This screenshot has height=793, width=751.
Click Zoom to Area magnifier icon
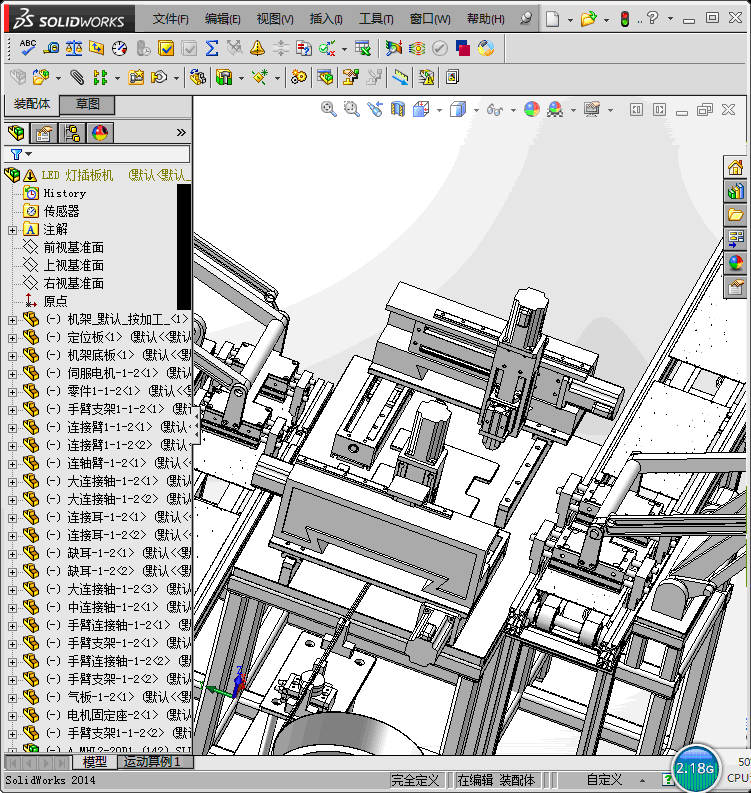pyautogui.click(x=351, y=109)
